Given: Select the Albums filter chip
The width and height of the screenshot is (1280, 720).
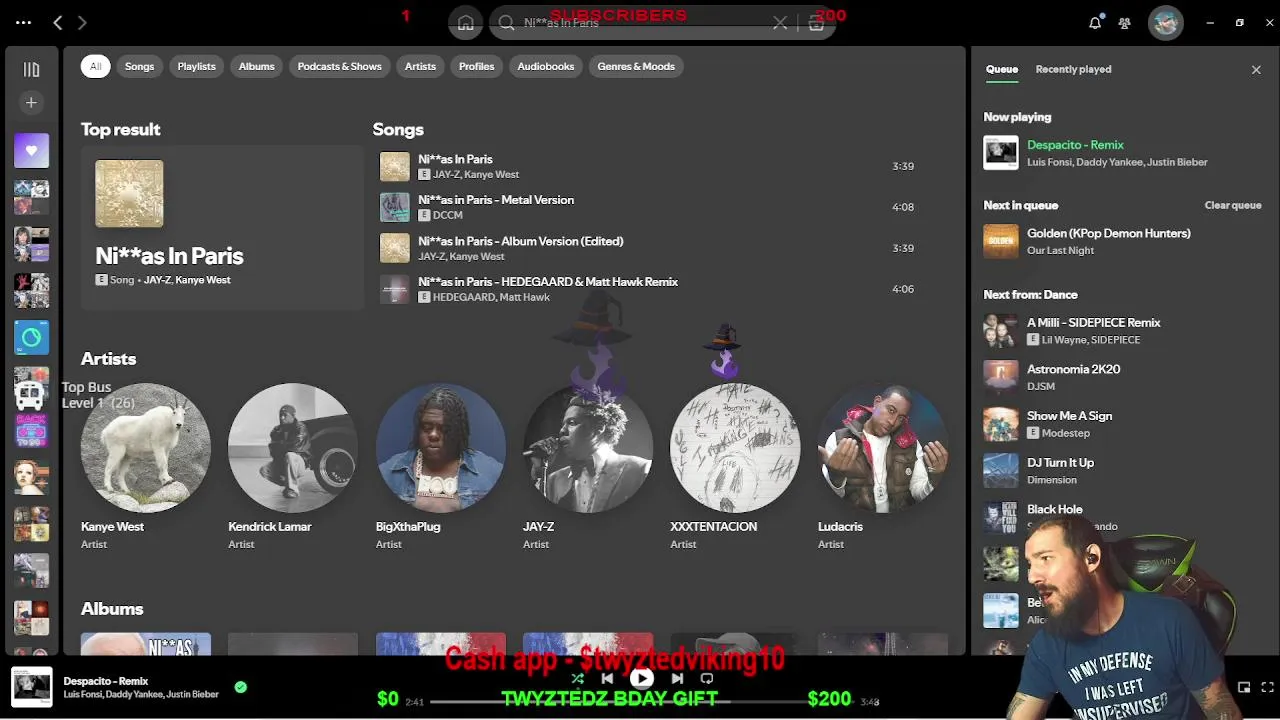Looking at the screenshot, I should point(256,66).
